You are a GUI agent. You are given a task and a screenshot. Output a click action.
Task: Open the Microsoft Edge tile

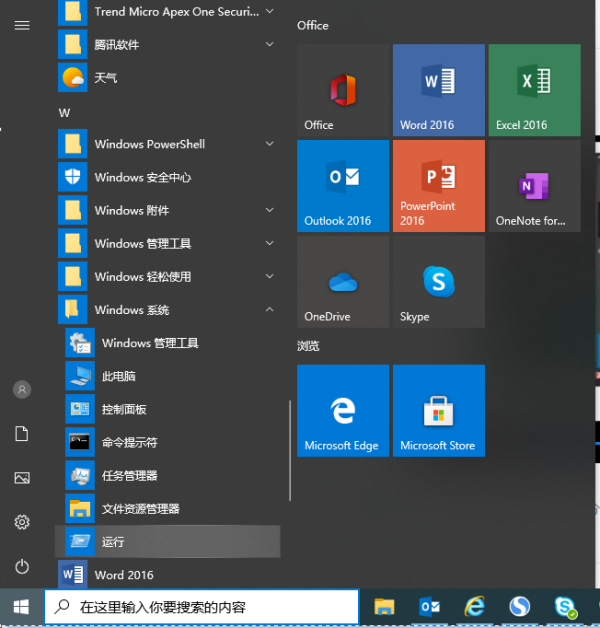pyautogui.click(x=343, y=411)
